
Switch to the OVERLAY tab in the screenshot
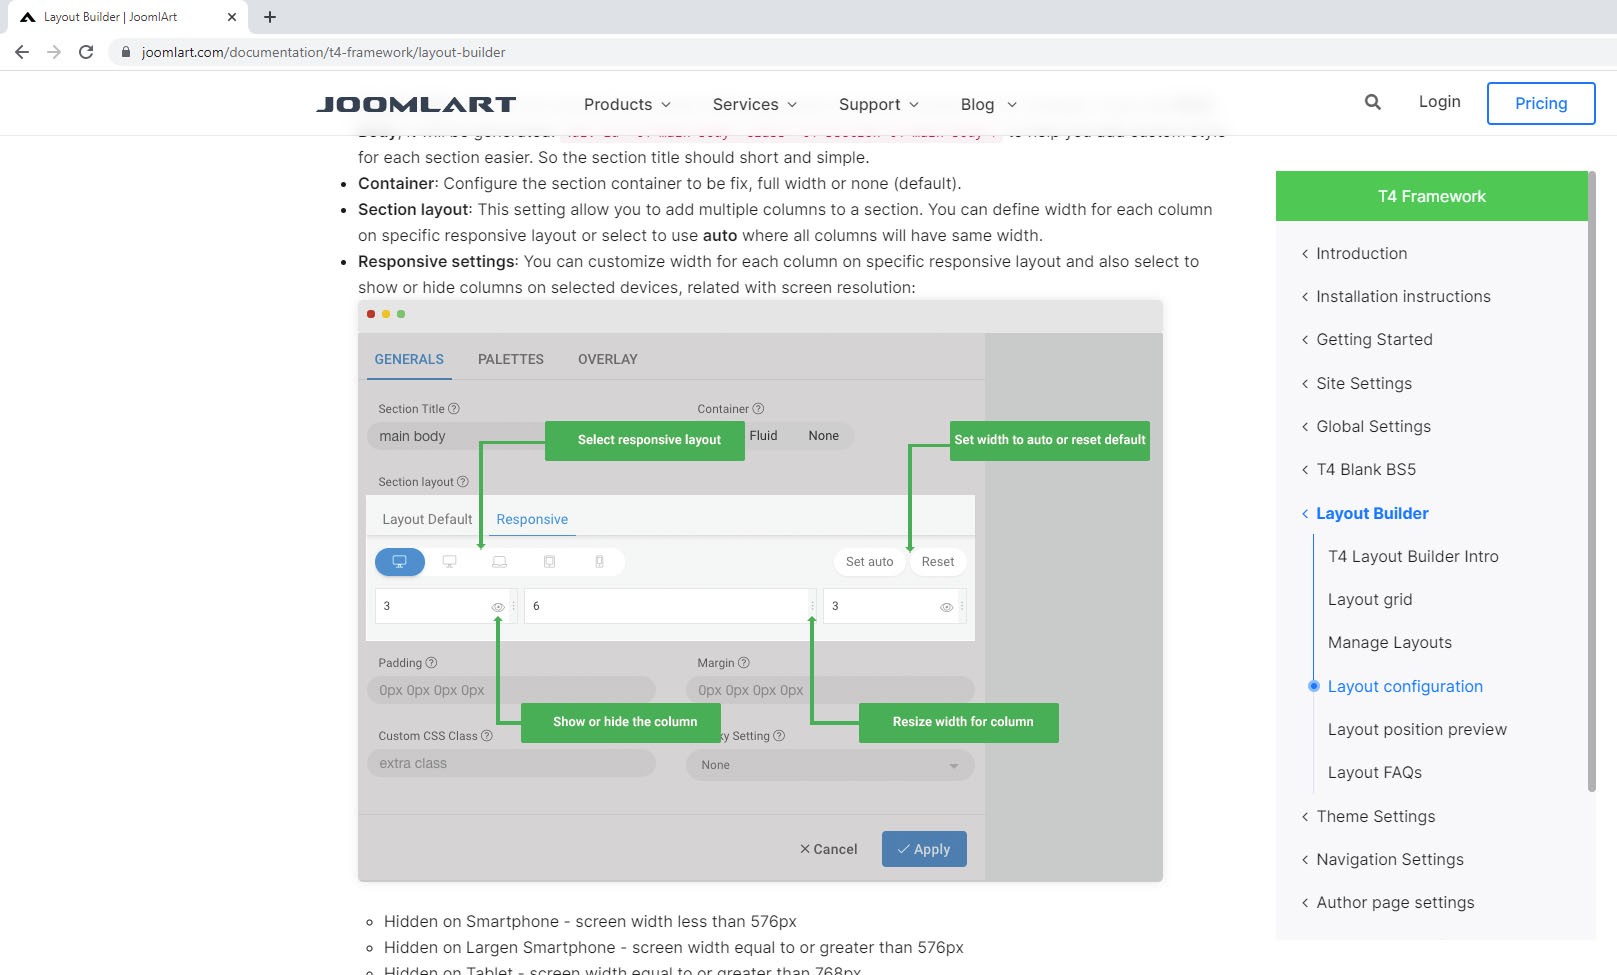pos(608,359)
